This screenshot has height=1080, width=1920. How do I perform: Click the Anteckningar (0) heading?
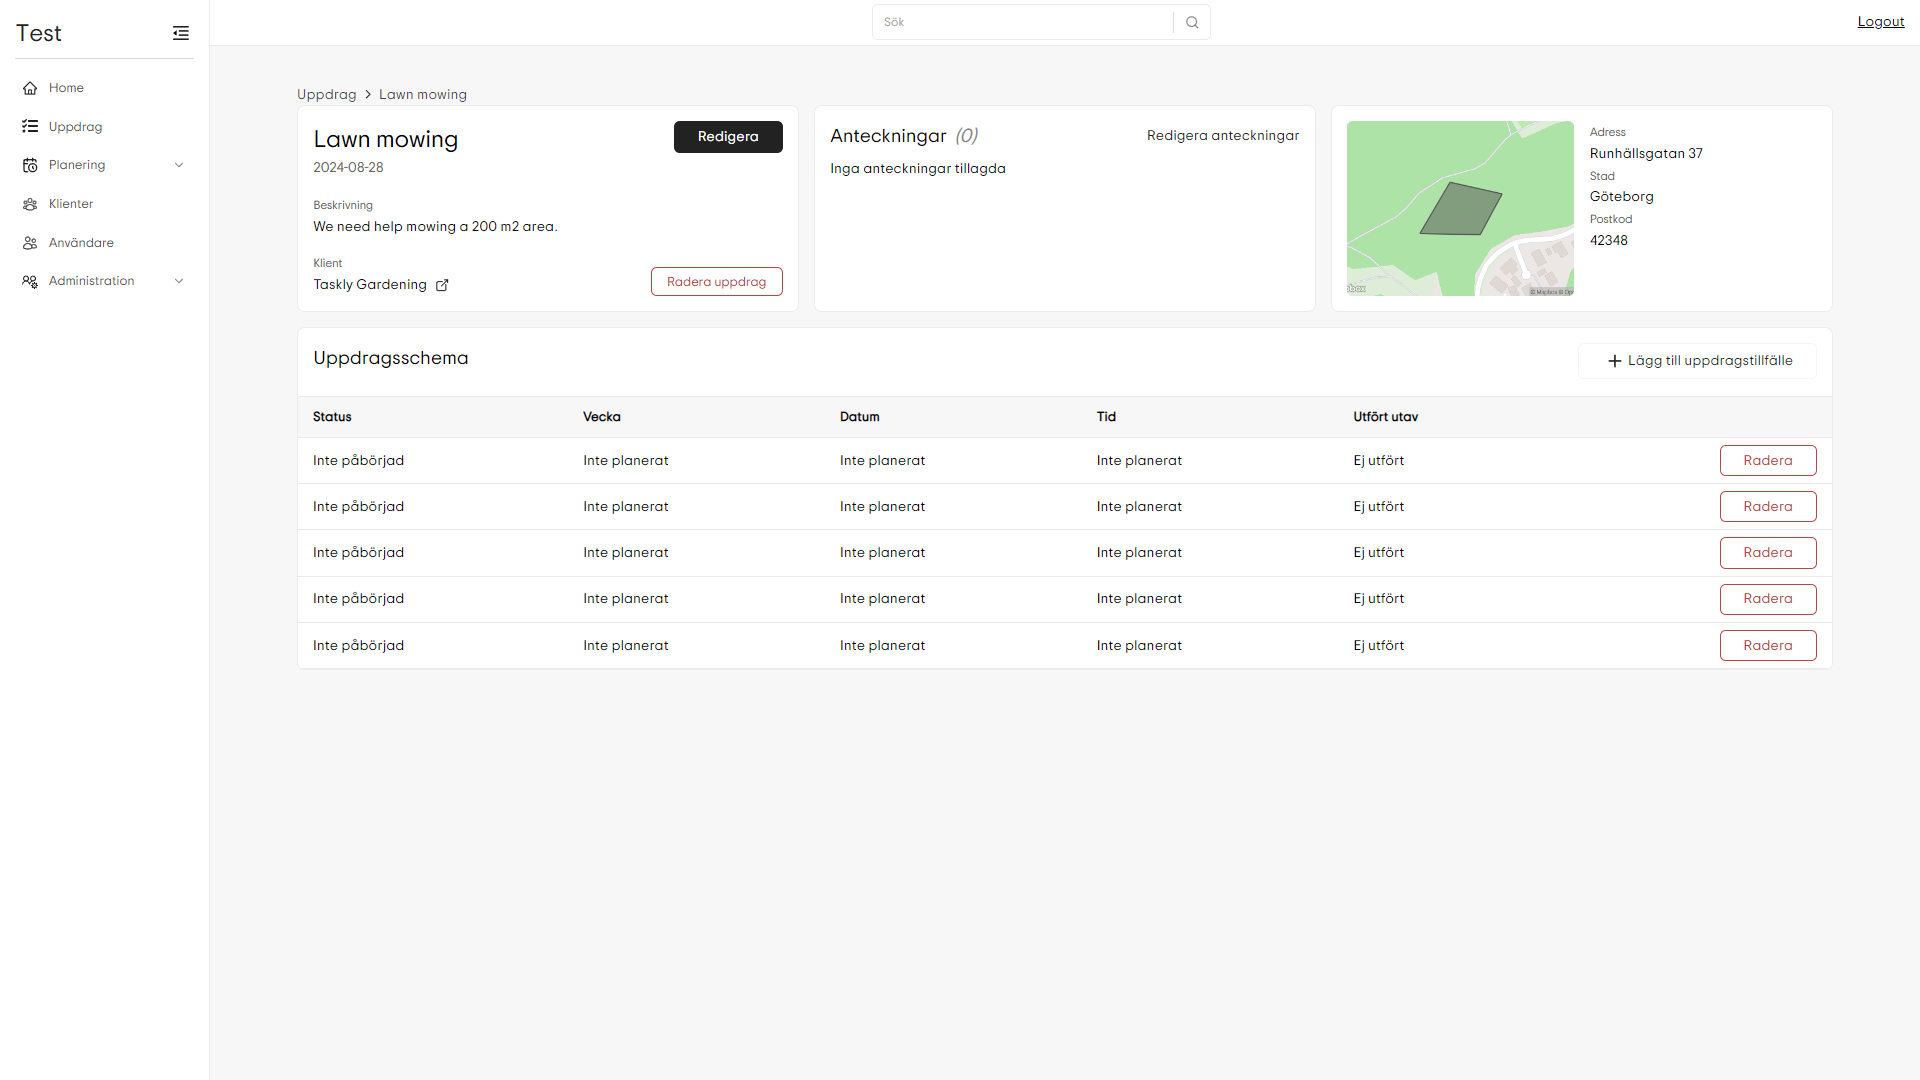(x=904, y=136)
